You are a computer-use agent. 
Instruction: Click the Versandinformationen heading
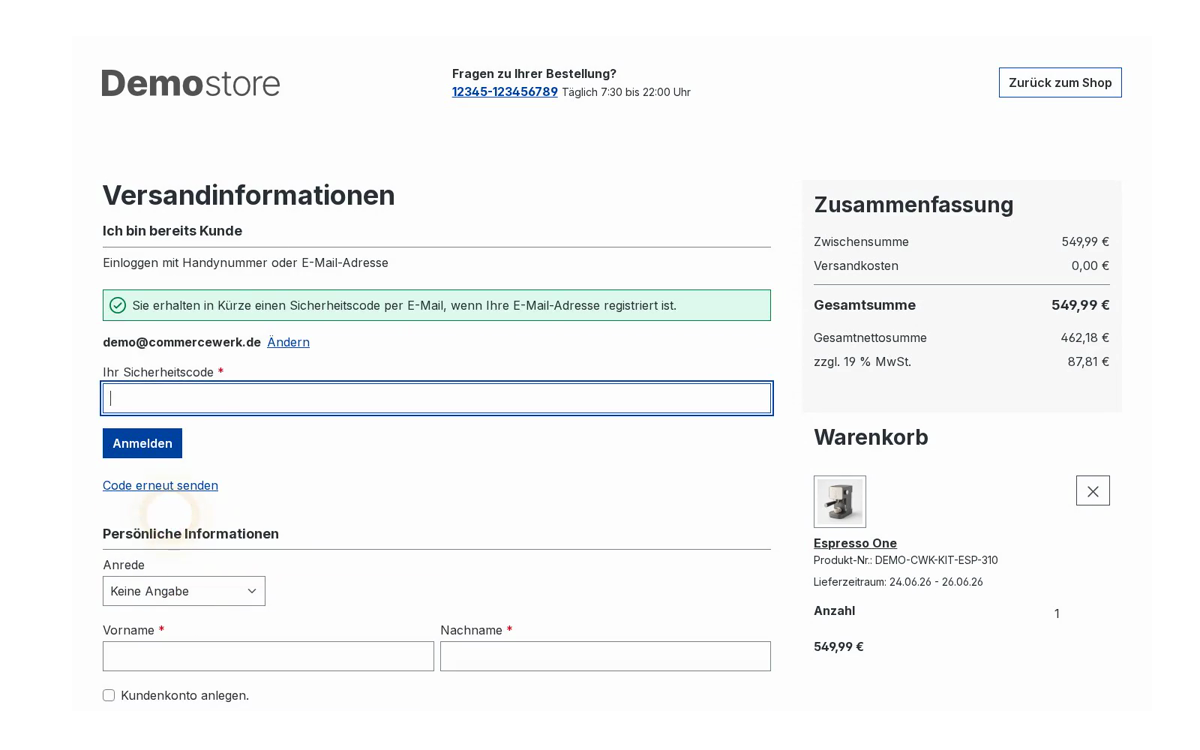pos(249,195)
